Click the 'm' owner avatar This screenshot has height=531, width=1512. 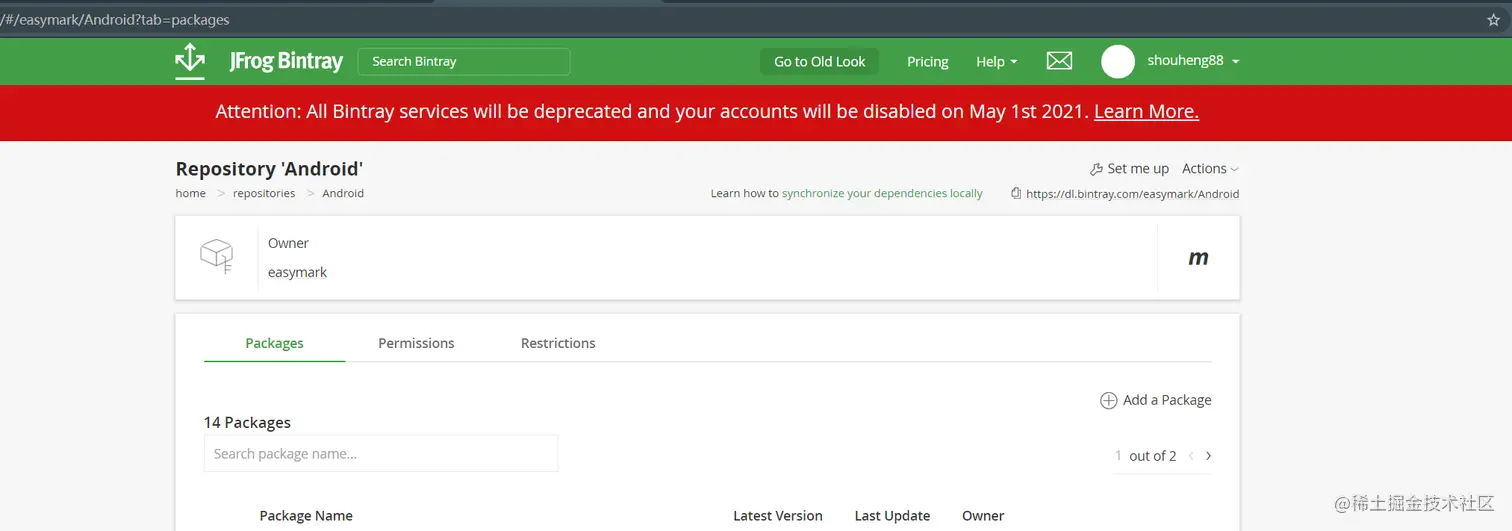coord(1198,257)
